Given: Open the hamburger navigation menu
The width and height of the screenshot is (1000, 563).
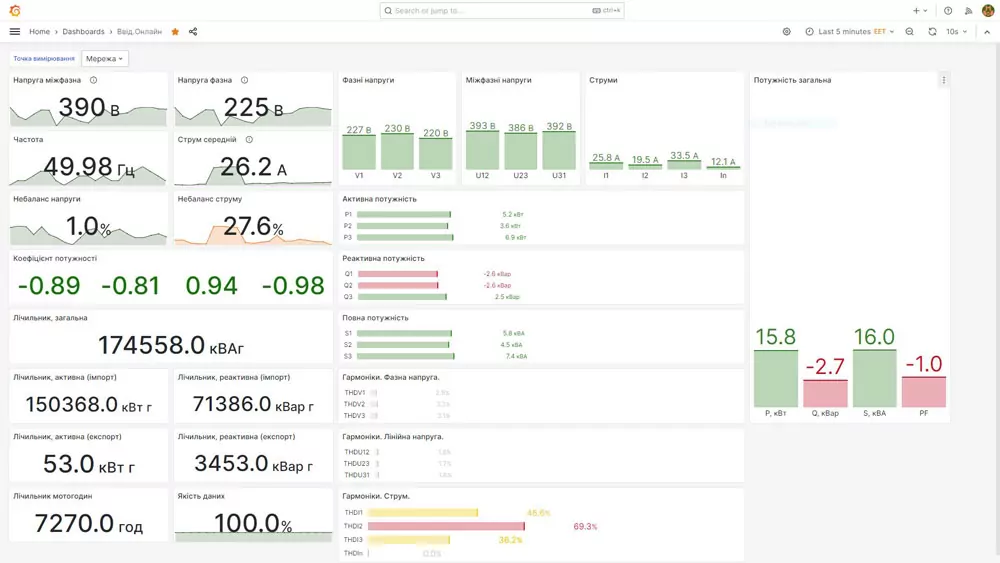Looking at the screenshot, I should 15,31.
